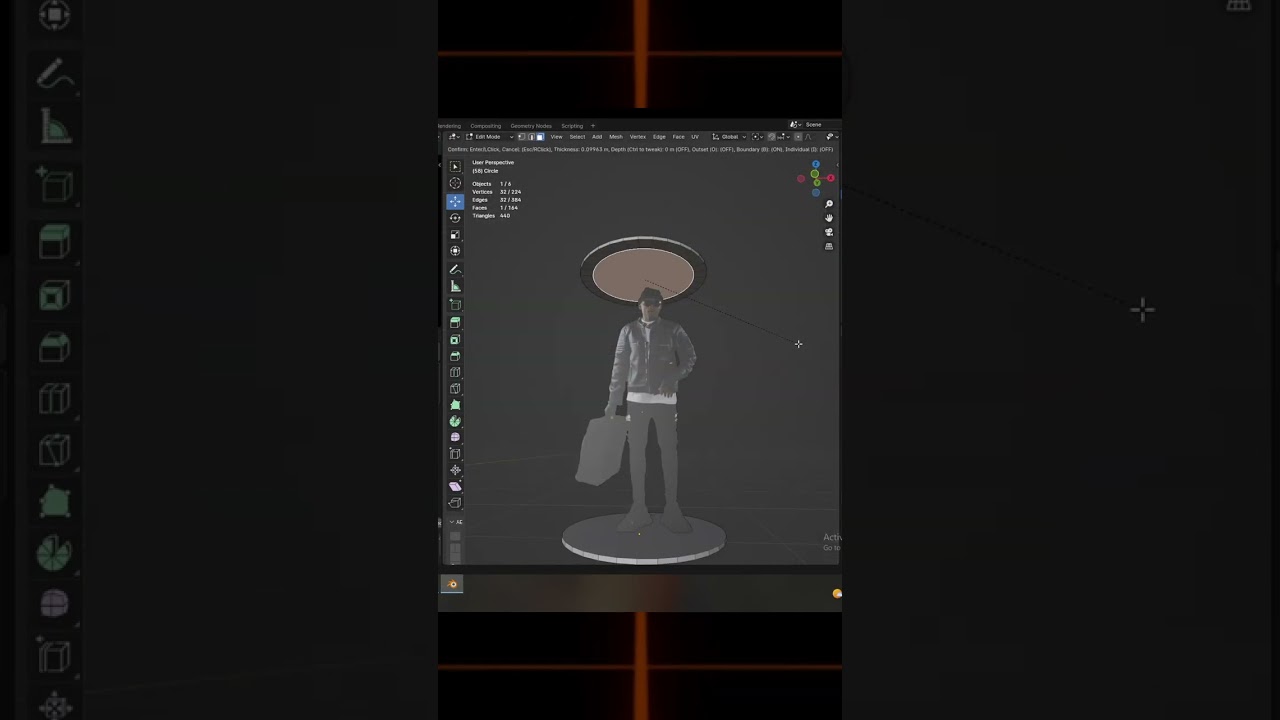Screen dimensions: 1280x720
Task: Enable face select mode
Action: [x=540, y=137]
